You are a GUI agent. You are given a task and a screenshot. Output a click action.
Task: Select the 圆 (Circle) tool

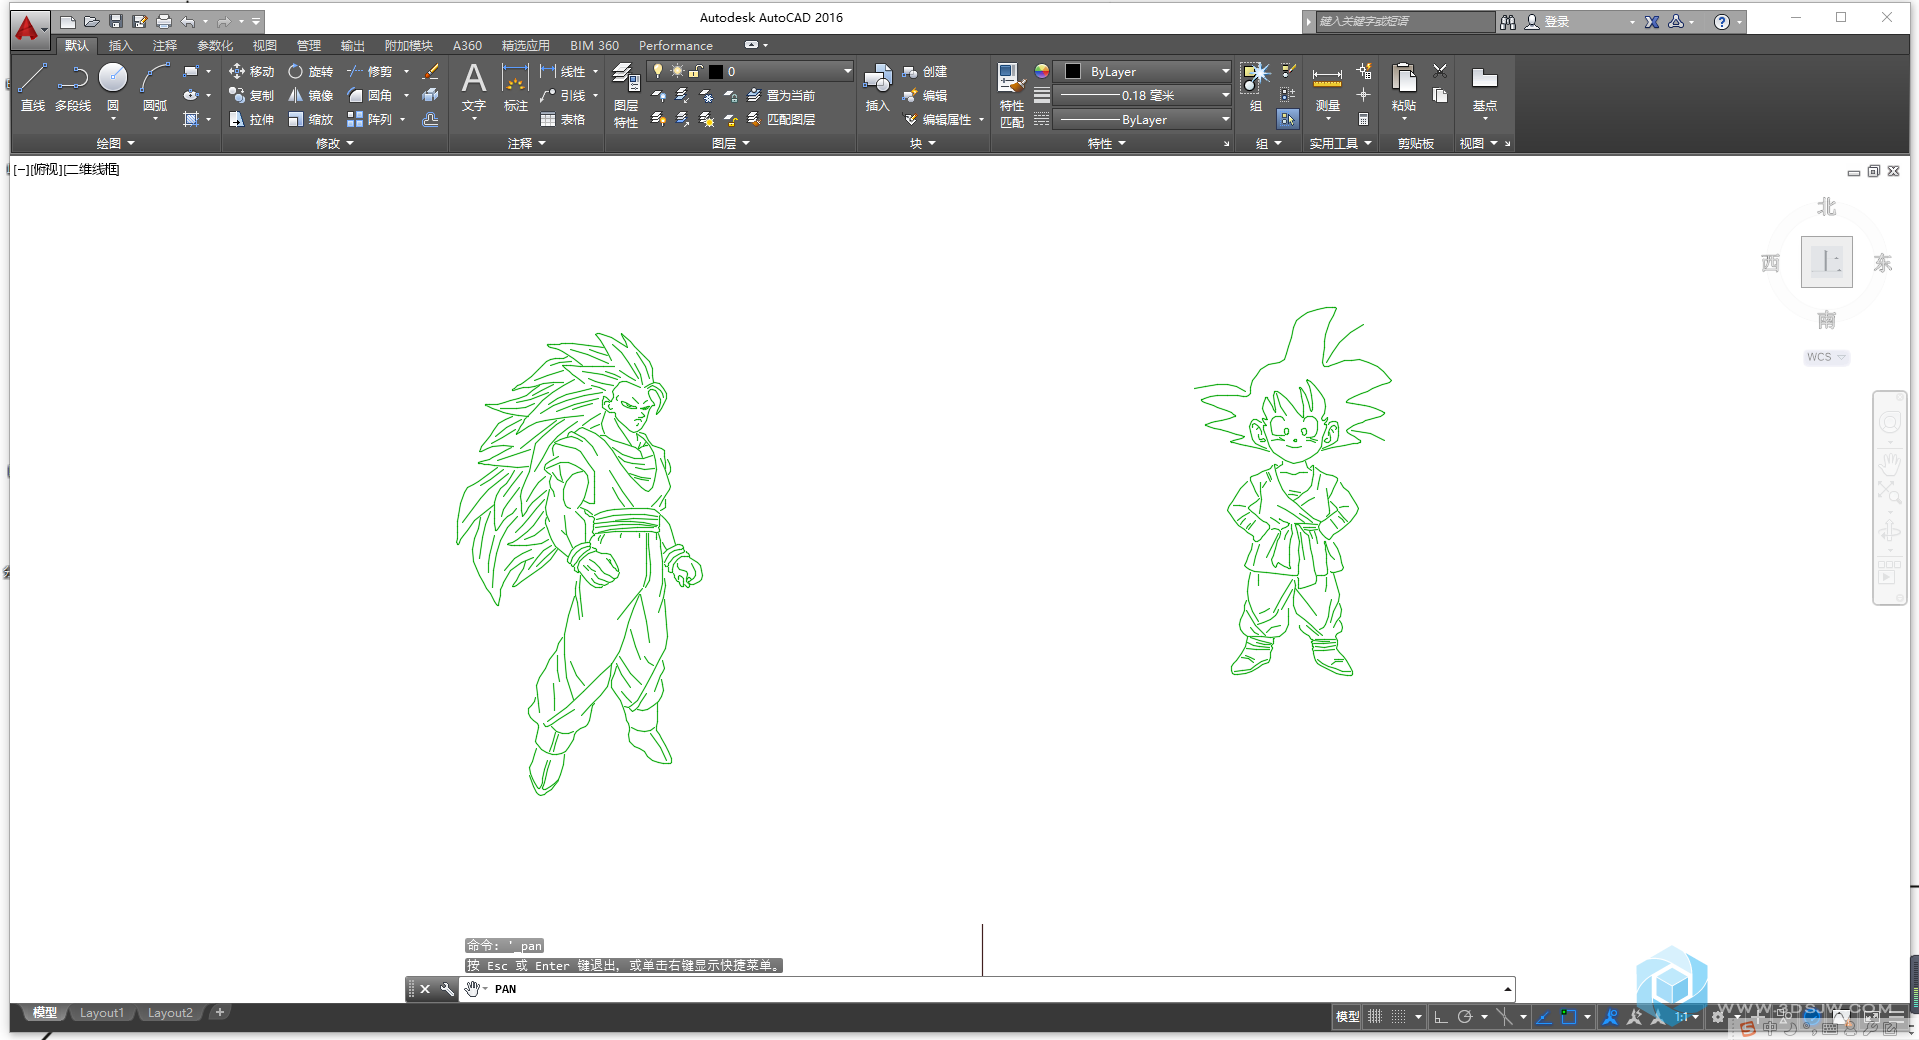click(x=113, y=87)
